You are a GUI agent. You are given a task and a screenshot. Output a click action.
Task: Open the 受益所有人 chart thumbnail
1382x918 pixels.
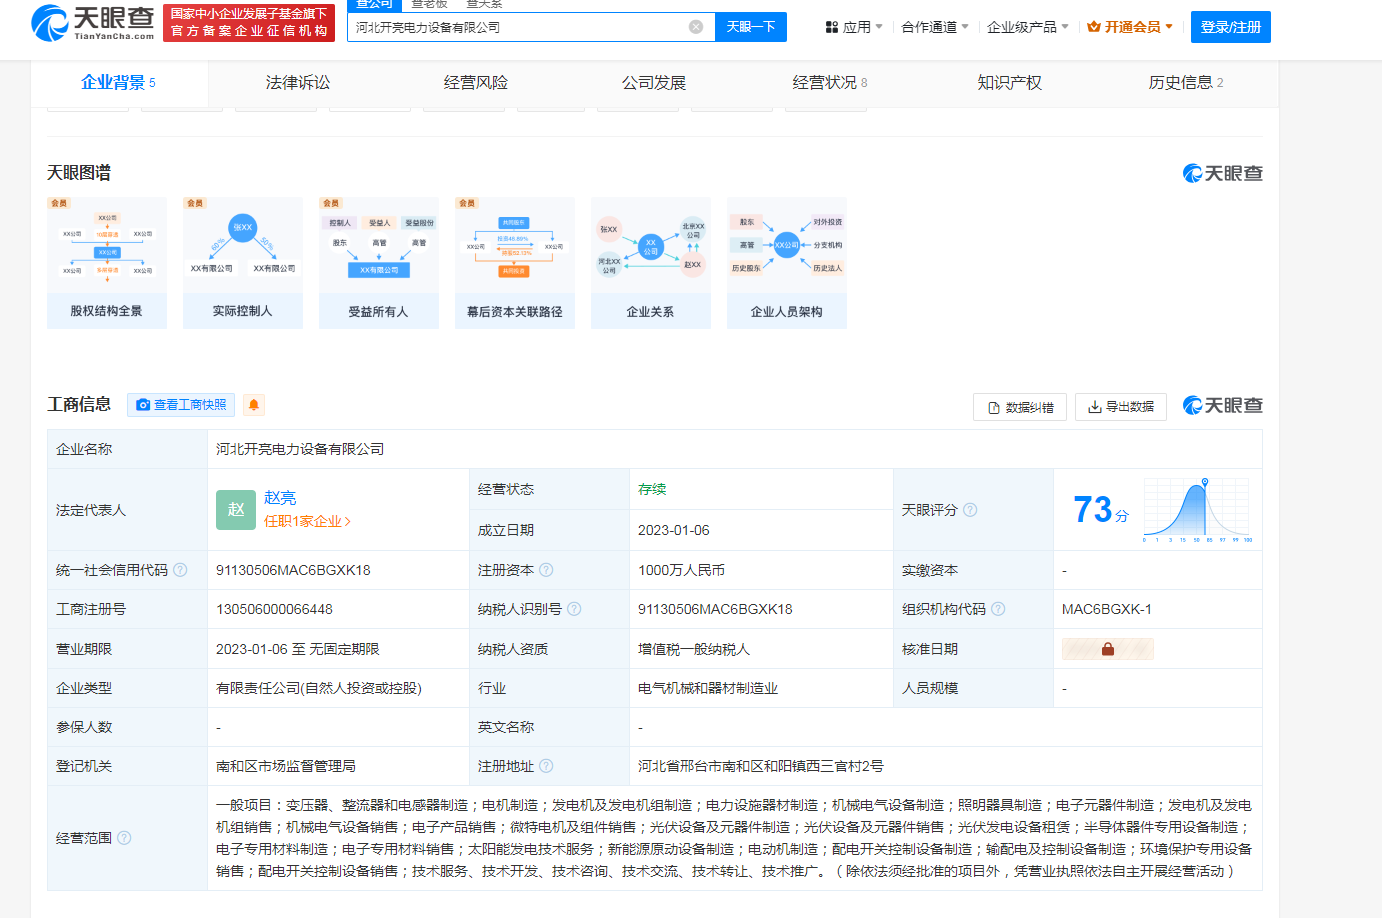pyautogui.click(x=378, y=263)
